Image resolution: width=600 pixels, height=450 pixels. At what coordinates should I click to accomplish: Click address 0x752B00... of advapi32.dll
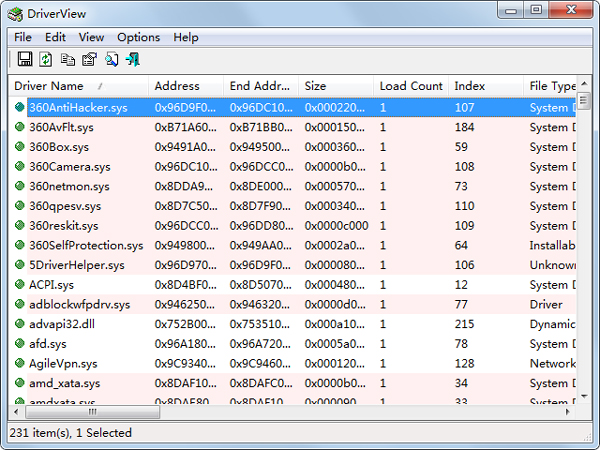pos(185,324)
